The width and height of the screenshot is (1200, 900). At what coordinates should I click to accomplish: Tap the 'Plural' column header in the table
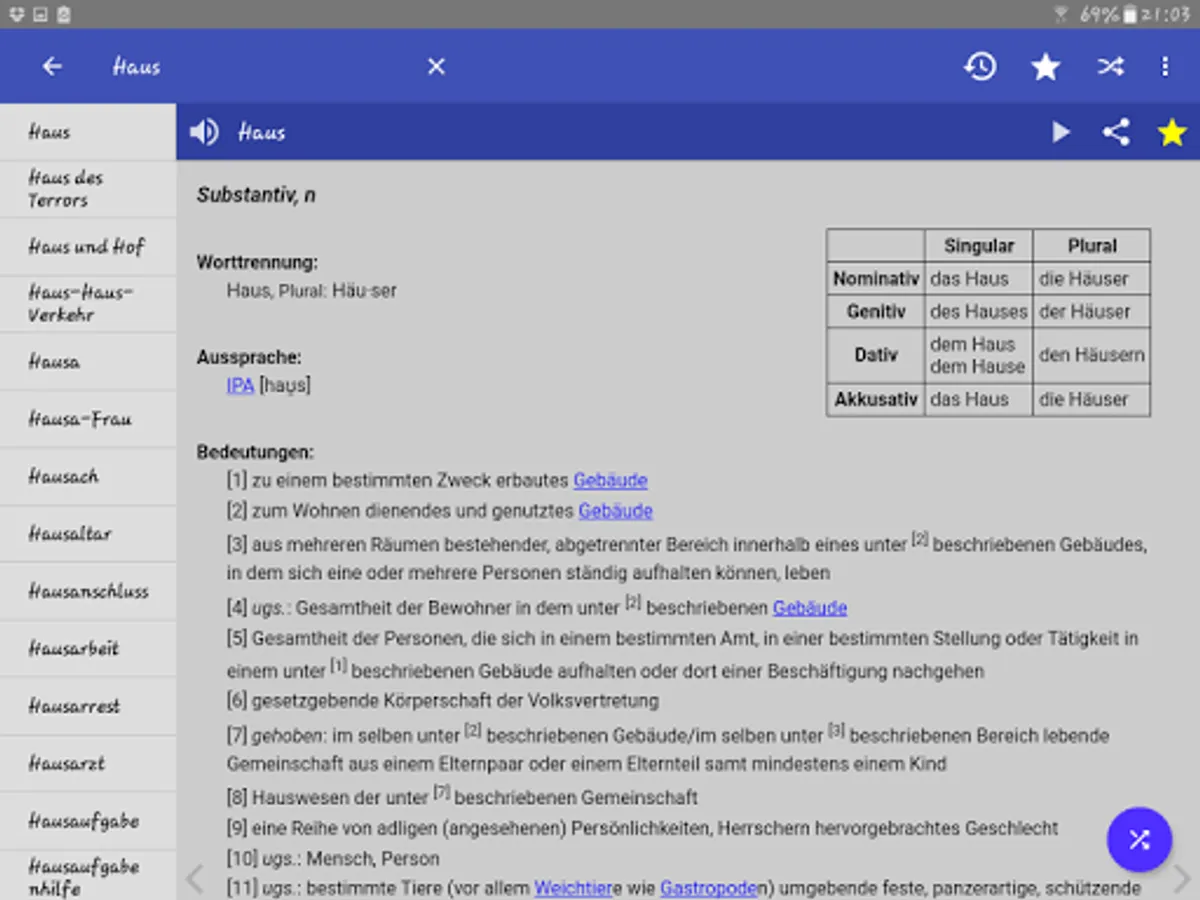click(1092, 245)
